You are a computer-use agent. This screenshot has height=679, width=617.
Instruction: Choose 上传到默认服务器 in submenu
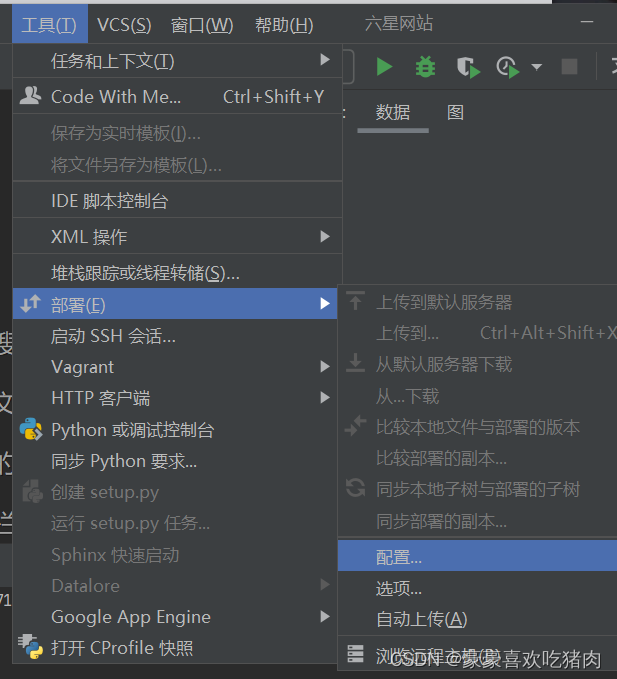click(x=478, y=302)
